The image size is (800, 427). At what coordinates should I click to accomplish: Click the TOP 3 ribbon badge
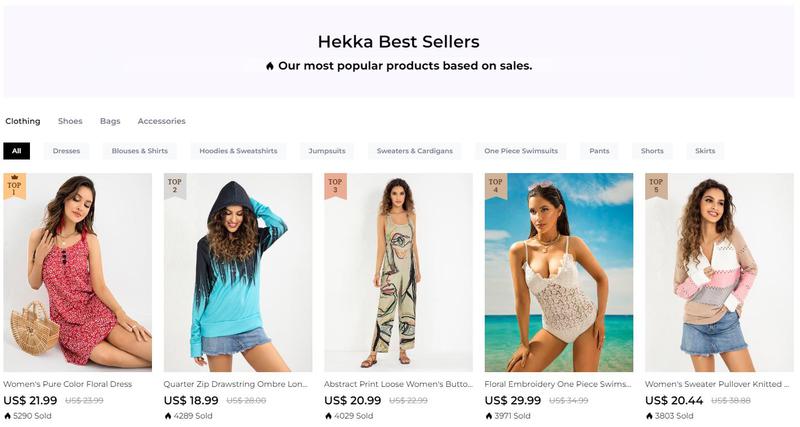(x=335, y=186)
